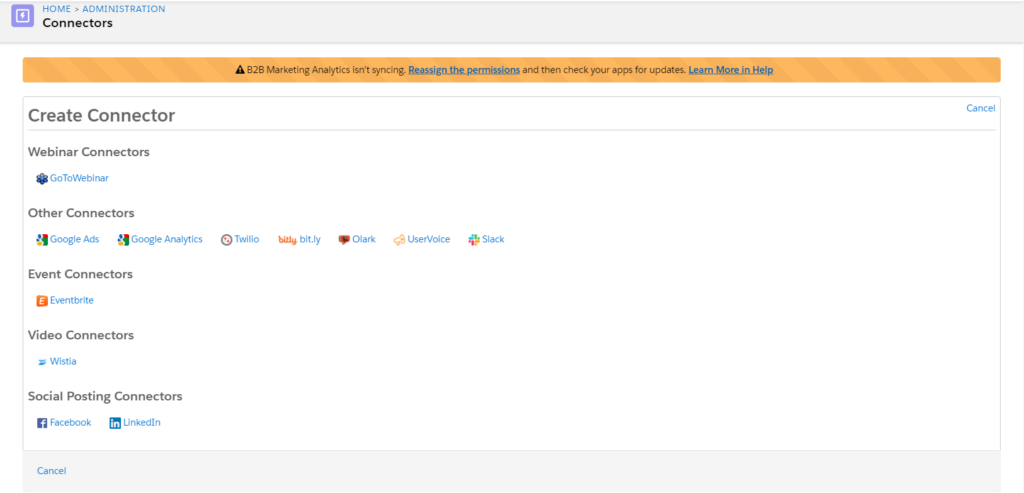Click the Event Connectors heading

pos(80,274)
